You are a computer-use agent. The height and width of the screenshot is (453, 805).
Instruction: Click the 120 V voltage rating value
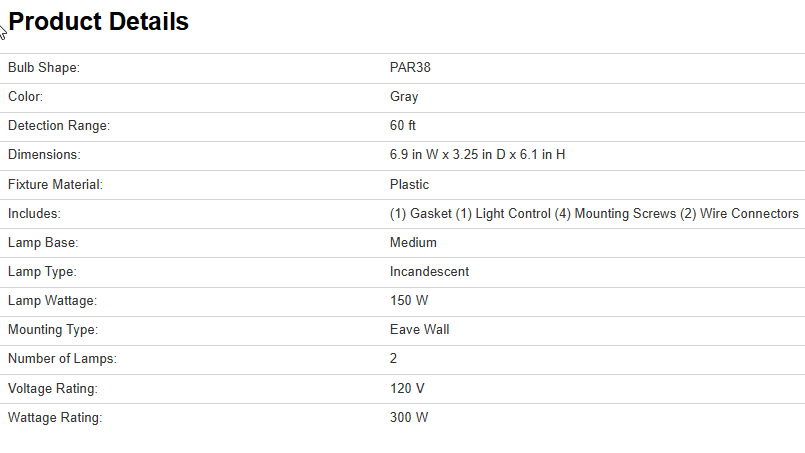(408, 387)
